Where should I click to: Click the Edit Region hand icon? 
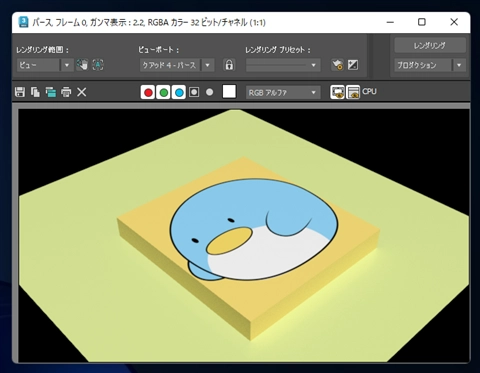click(82, 65)
